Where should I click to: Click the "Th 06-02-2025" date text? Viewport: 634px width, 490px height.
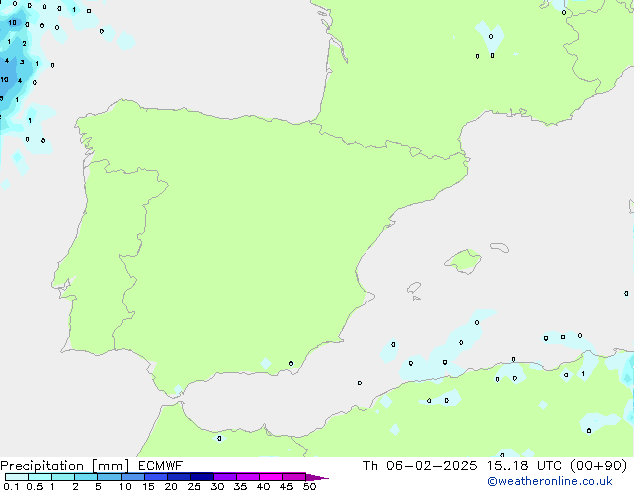[420, 466]
